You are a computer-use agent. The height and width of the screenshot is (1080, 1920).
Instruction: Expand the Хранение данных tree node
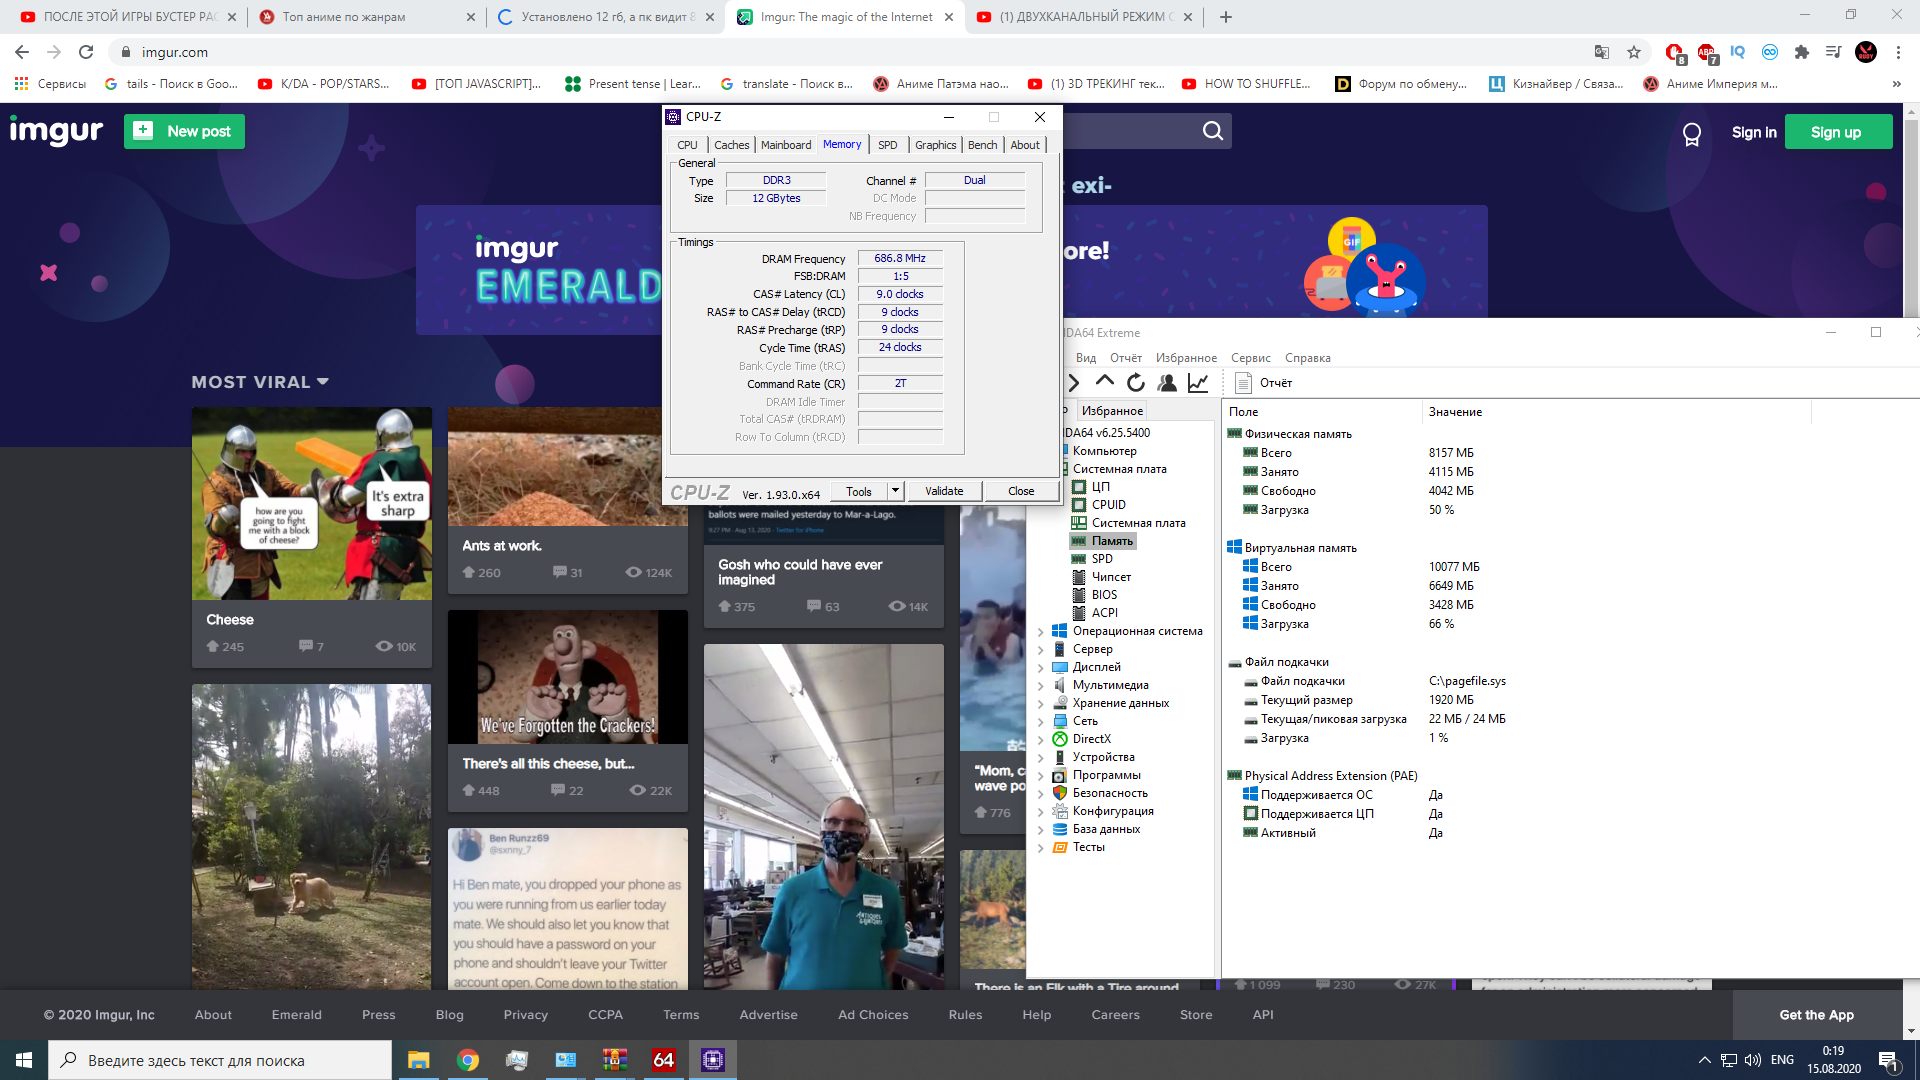point(1041,704)
